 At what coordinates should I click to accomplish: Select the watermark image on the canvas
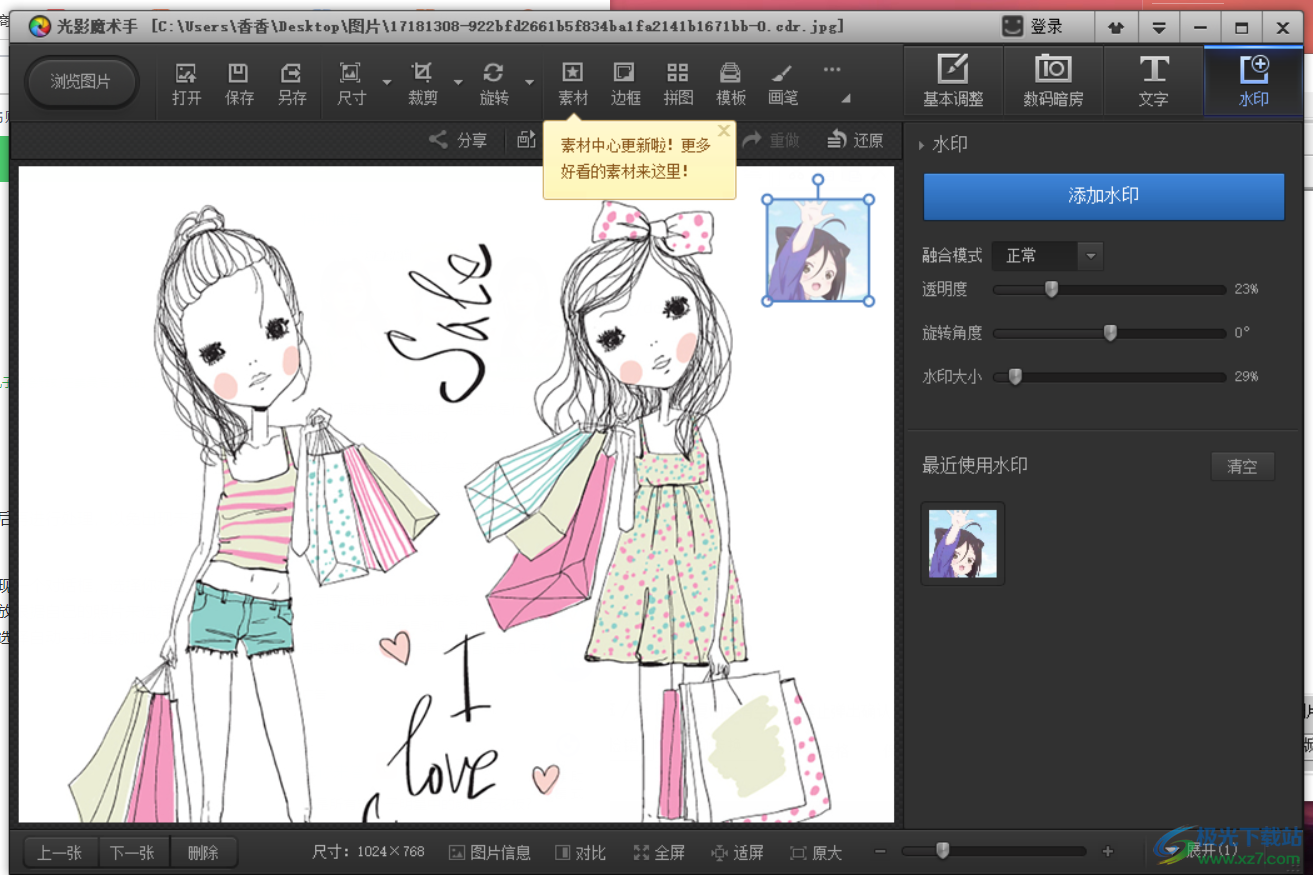click(818, 250)
